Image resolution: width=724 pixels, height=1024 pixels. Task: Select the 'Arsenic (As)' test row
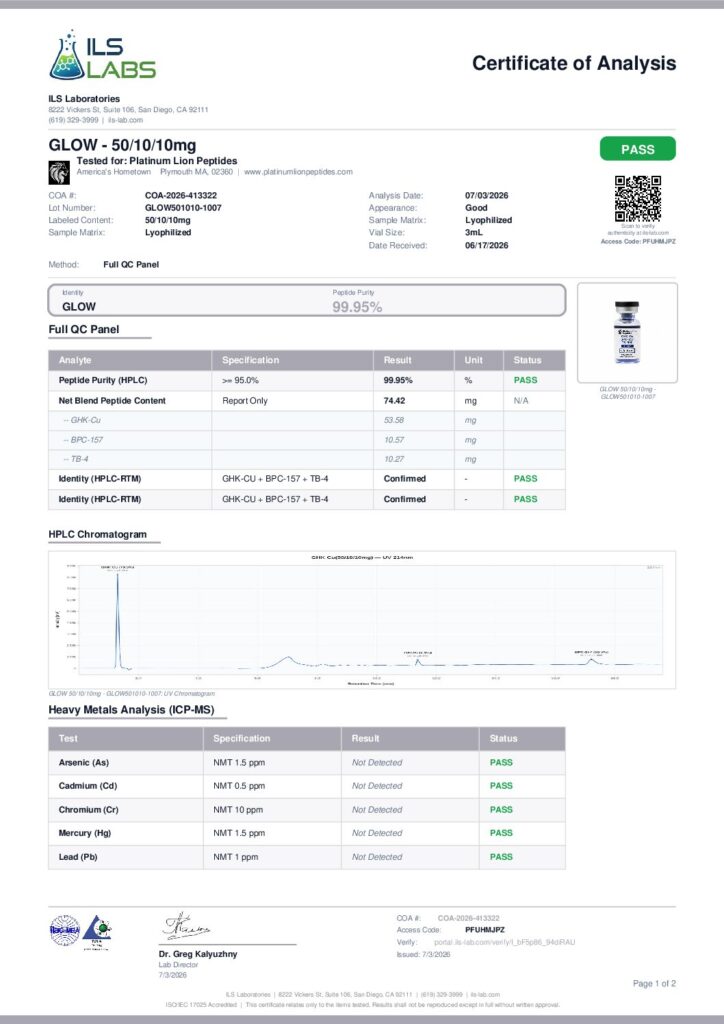(307, 763)
